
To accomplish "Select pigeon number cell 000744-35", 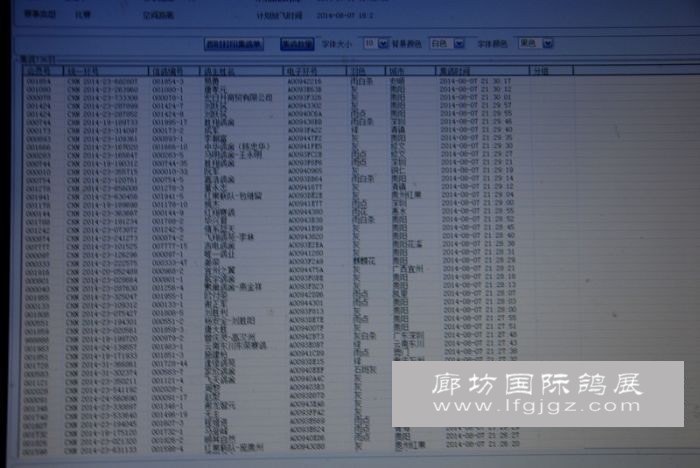I will tap(170, 163).
